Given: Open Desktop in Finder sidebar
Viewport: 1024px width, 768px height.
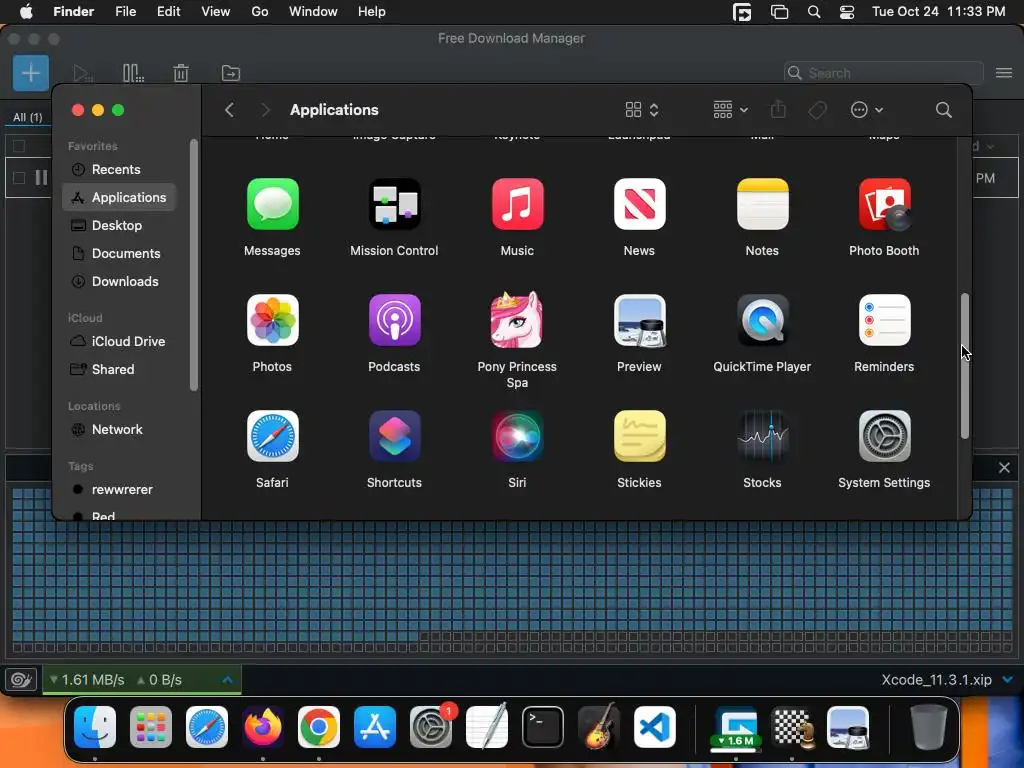Looking at the screenshot, I should coord(119,225).
